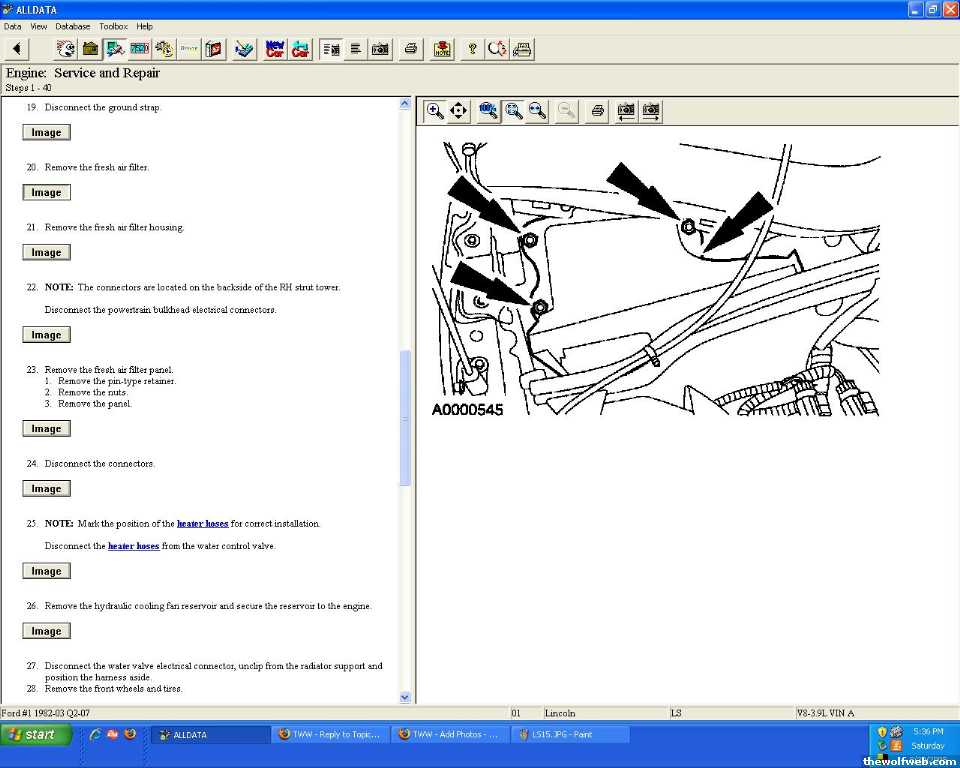The image size is (960, 768).
Task: Open the heater hoses link in step 25 note
Action: [202, 524]
